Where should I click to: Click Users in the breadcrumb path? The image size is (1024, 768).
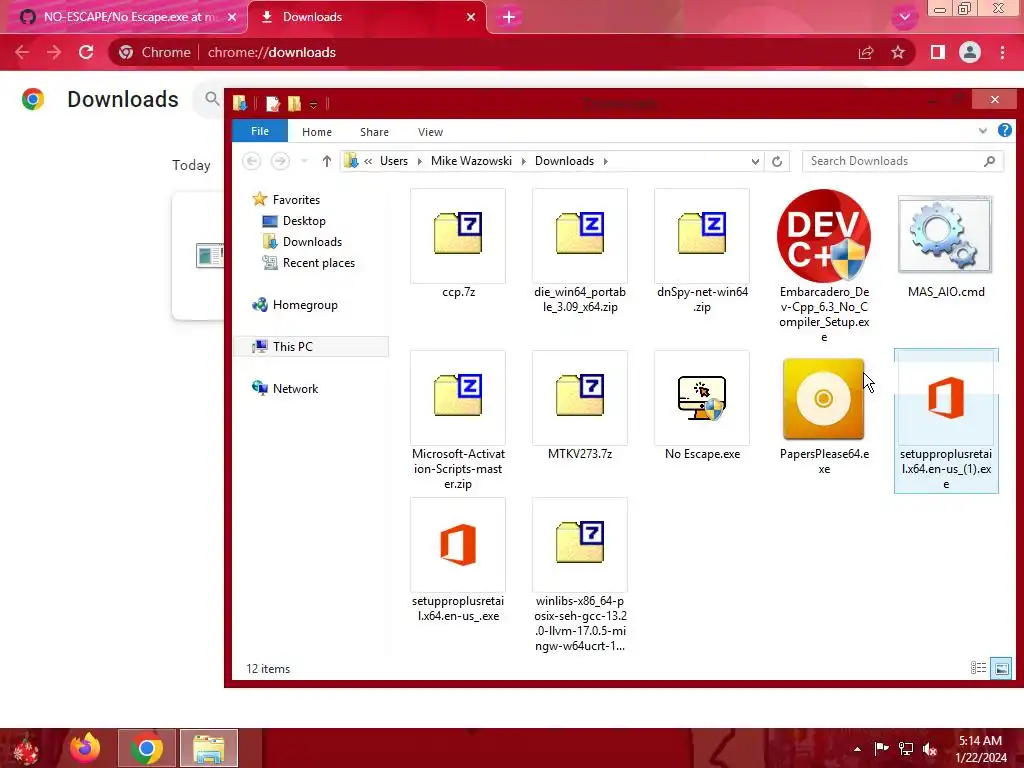(394, 161)
